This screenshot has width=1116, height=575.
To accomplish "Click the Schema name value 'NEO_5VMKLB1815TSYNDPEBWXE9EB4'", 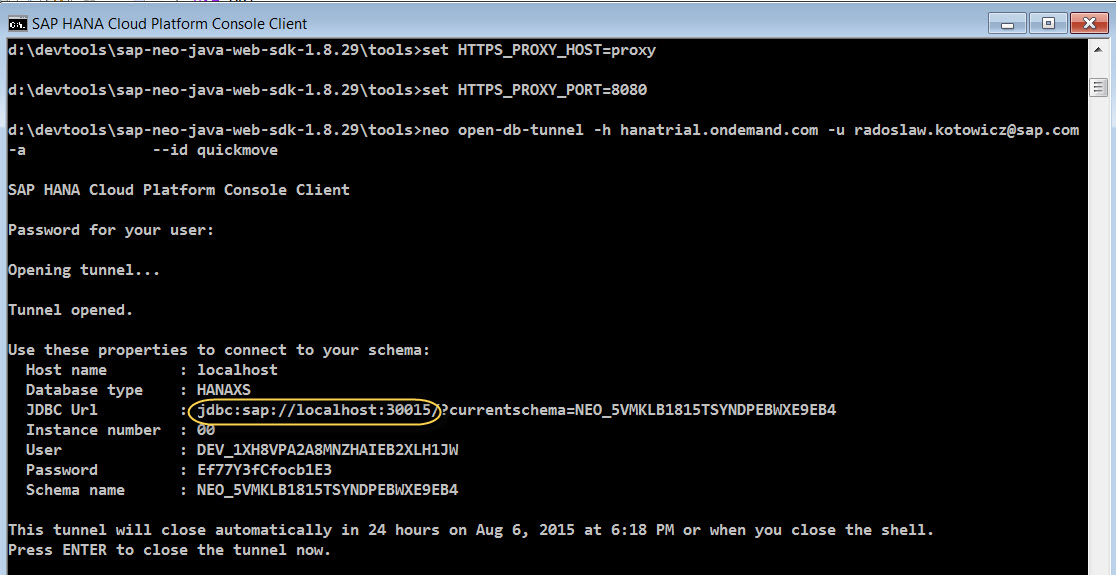I will pos(328,490).
